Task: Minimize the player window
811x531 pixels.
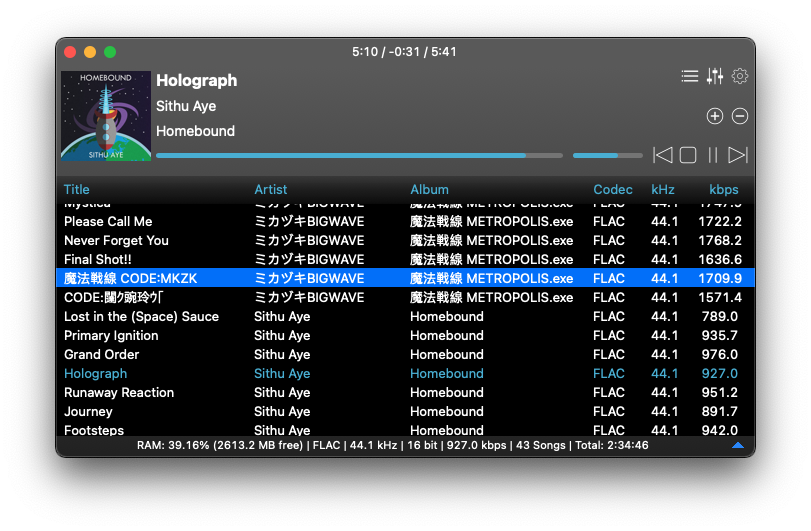Action: (x=90, y=52)
